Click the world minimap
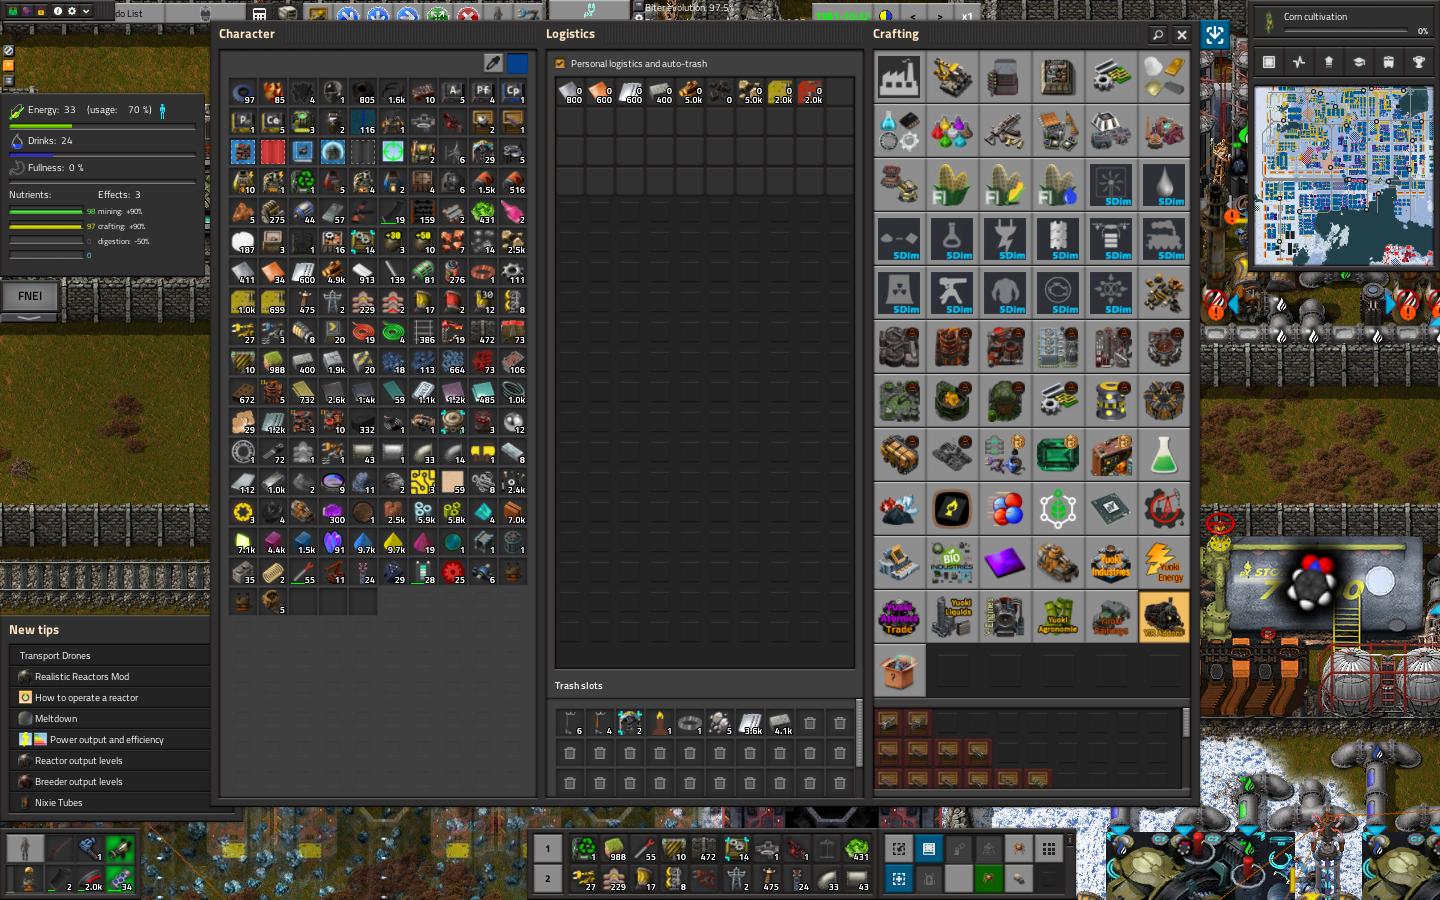Image resolution: width=1440 pixels, height=900 pixels. click(x=1342, y=176)
